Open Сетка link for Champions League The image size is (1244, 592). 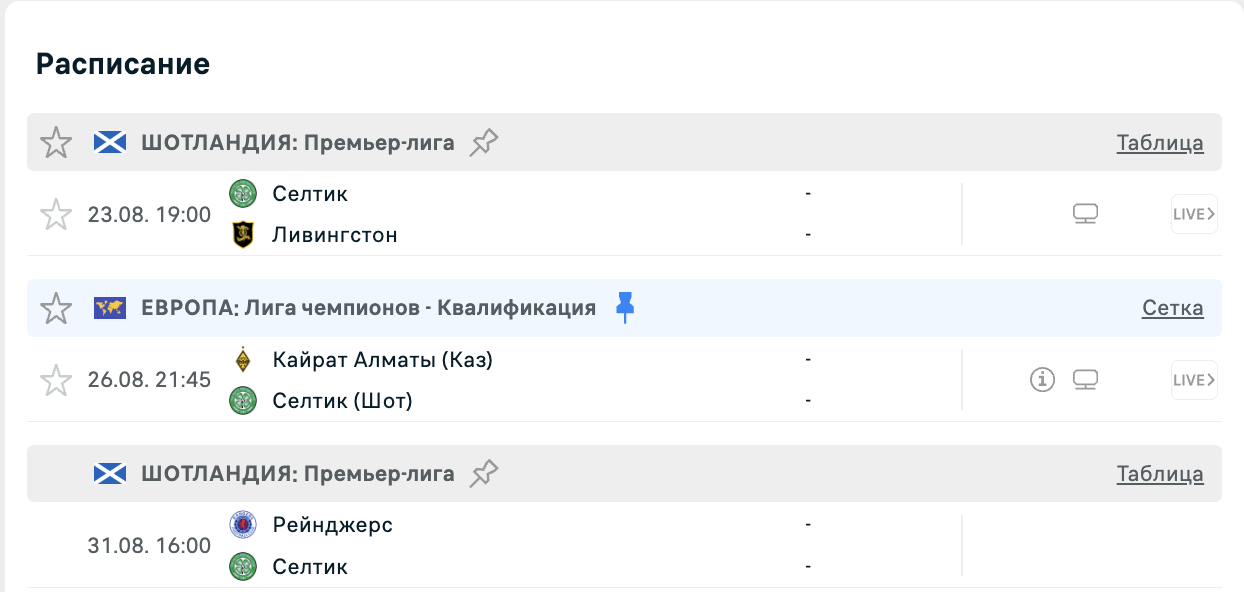click(x=1173, y=309)
